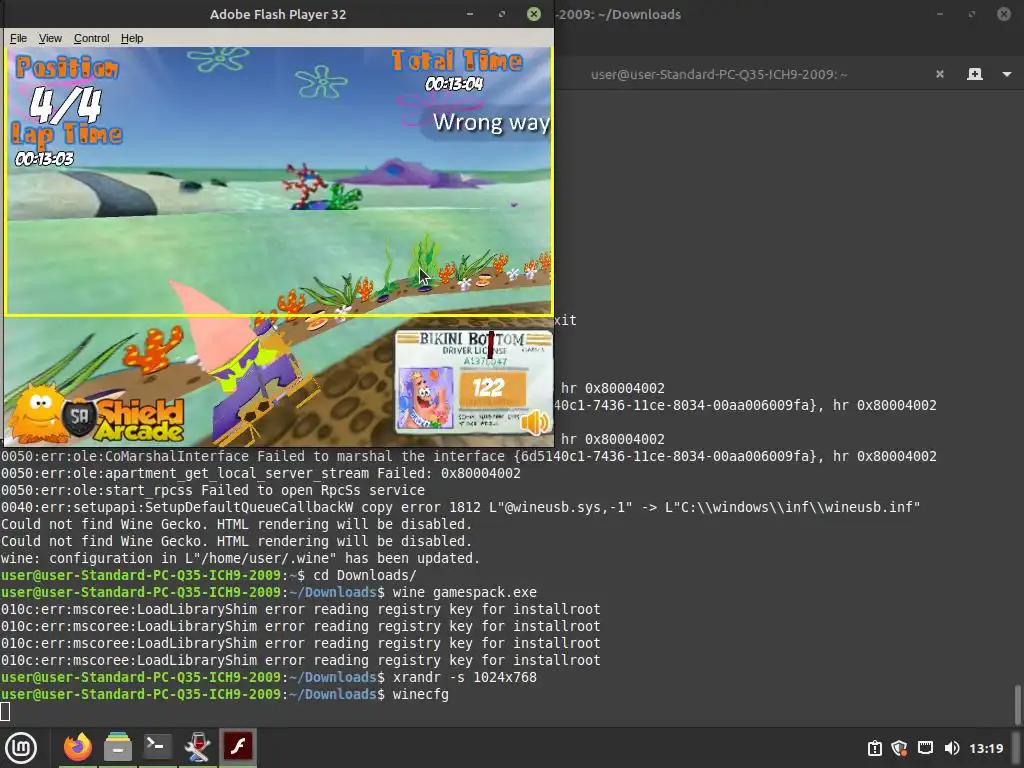Click the terminal vertical scrollbar
The width and height of the screenshot is (1024, 768).
coord(1017,704)
